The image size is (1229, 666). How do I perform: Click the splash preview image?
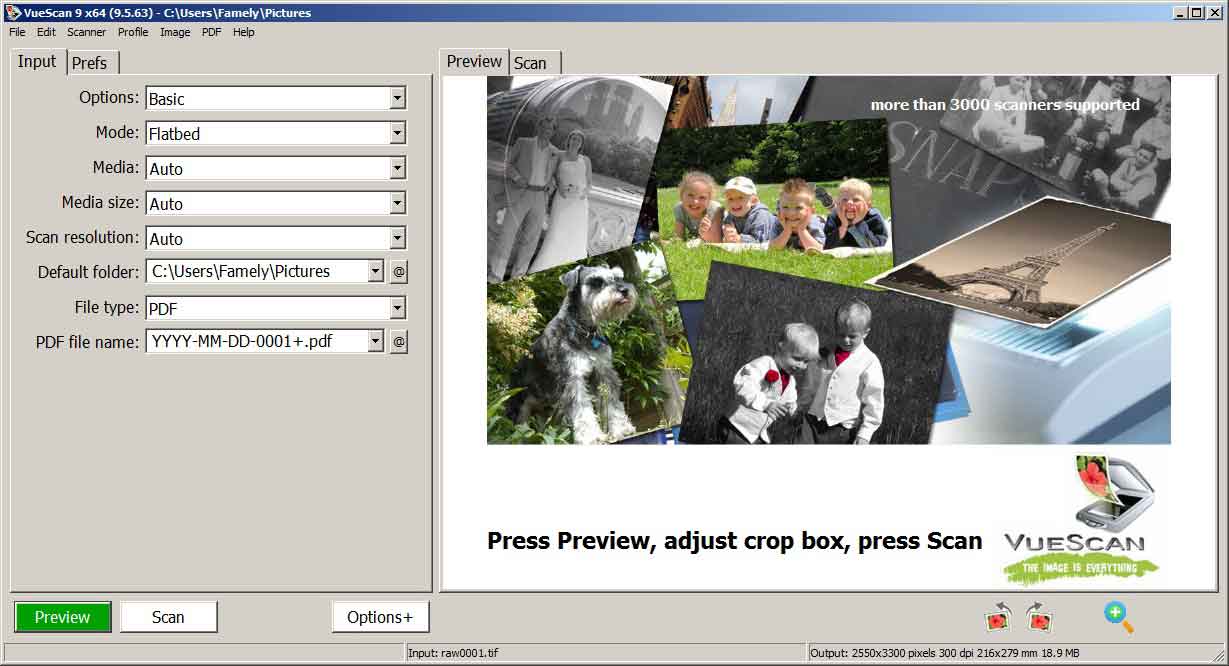click(828, 260)
